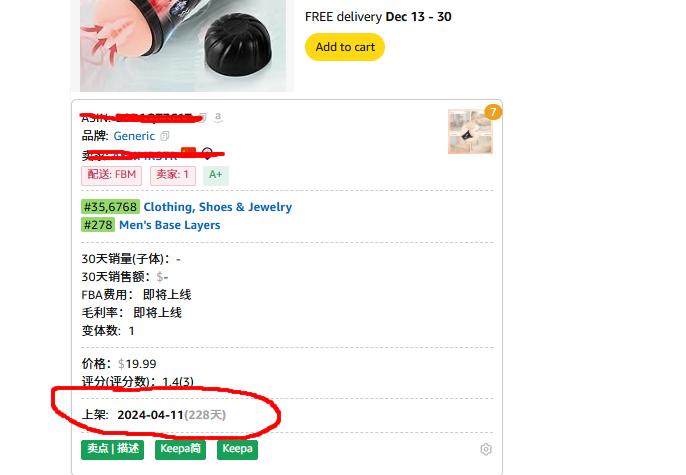This screenshot has height=475, width=686.
Task: Open the Generic brand link
Action: [134, 136]
